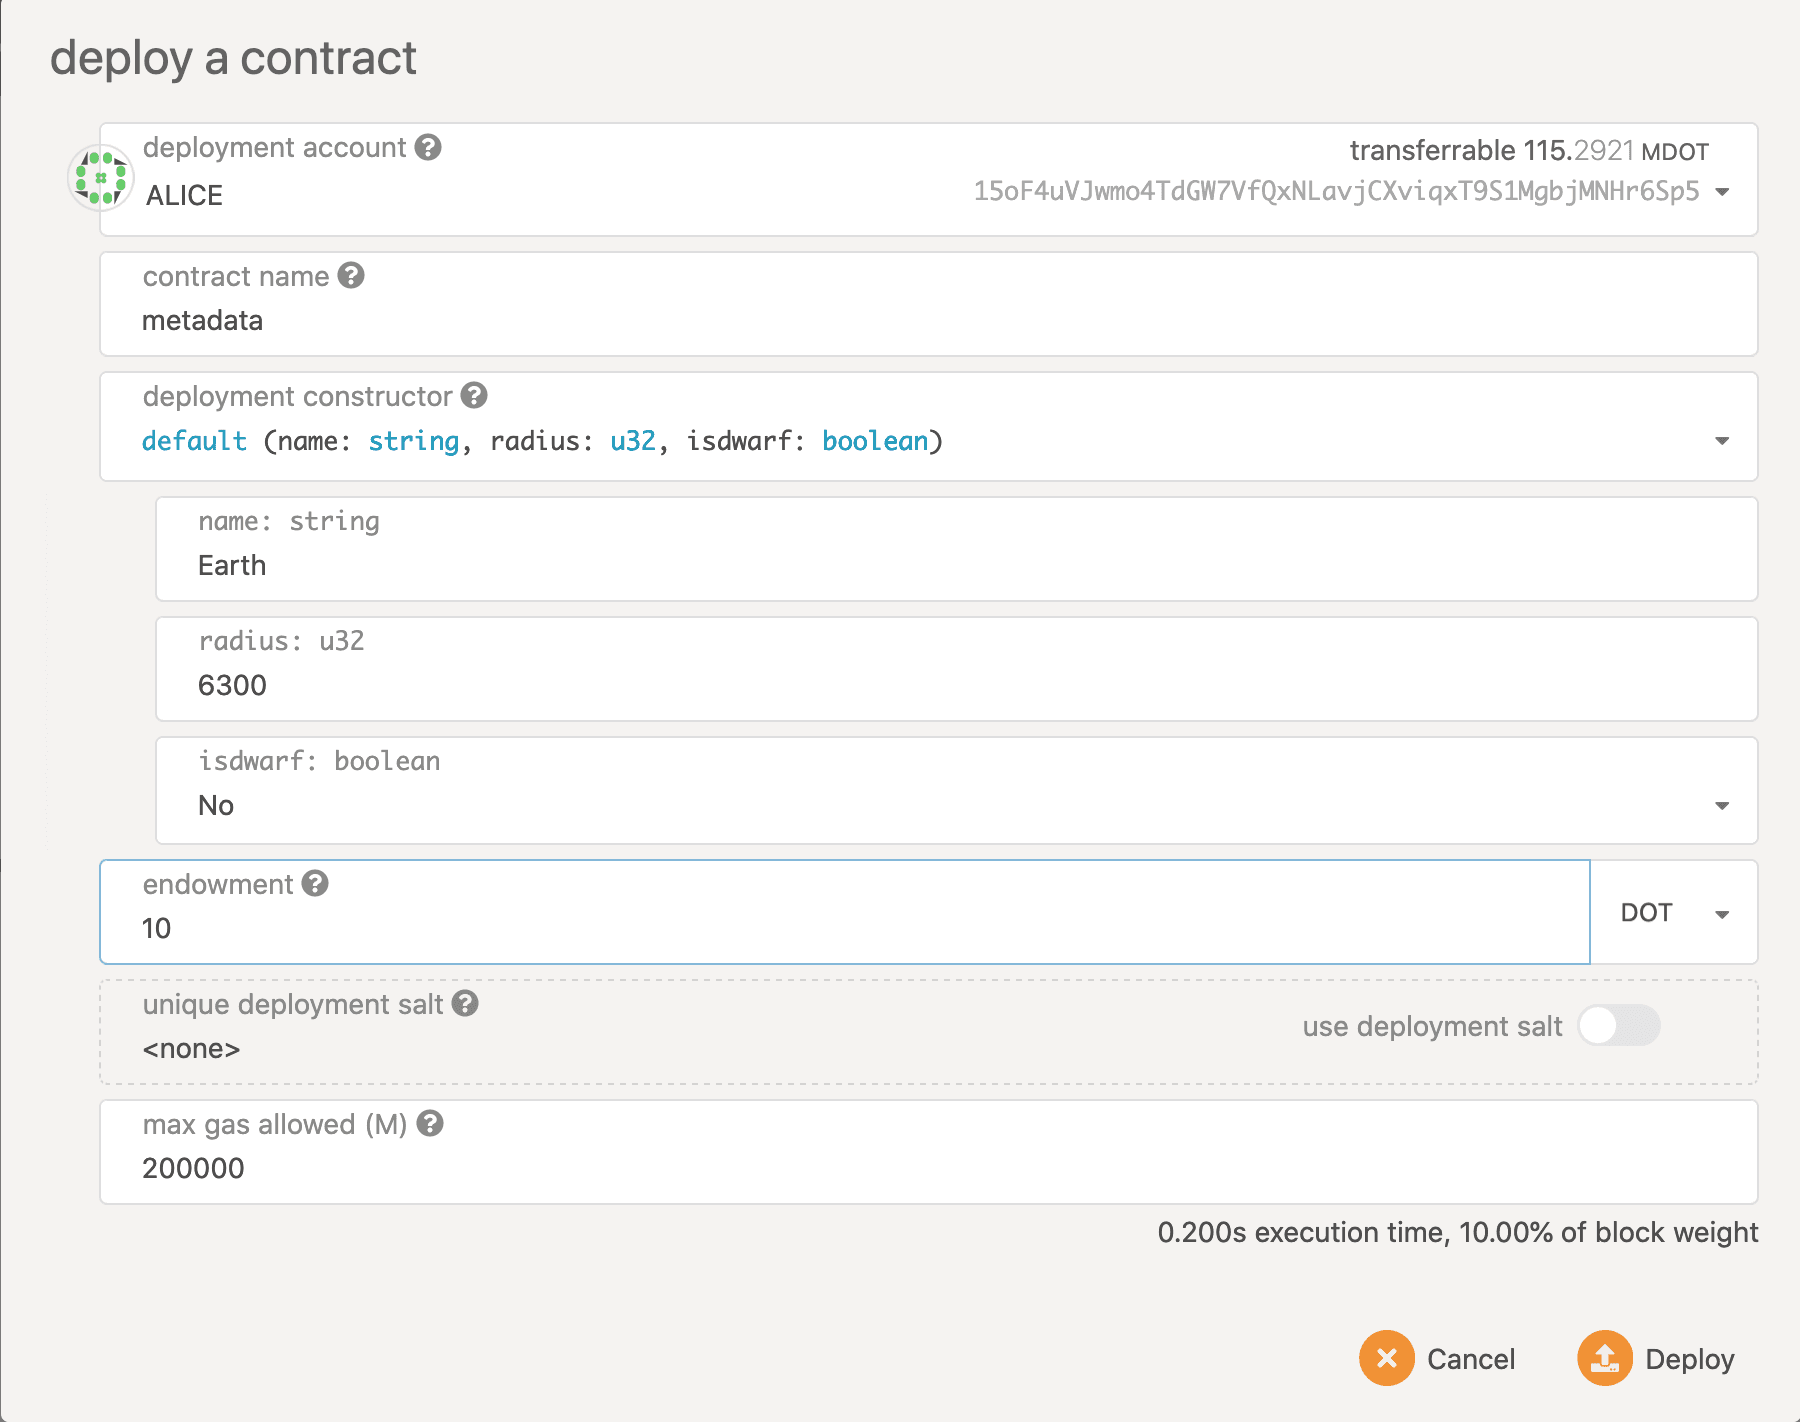This screenshot has height=1422, width=1800.
Task: Click the endowment help icon
Action: (x=315, y=883)
